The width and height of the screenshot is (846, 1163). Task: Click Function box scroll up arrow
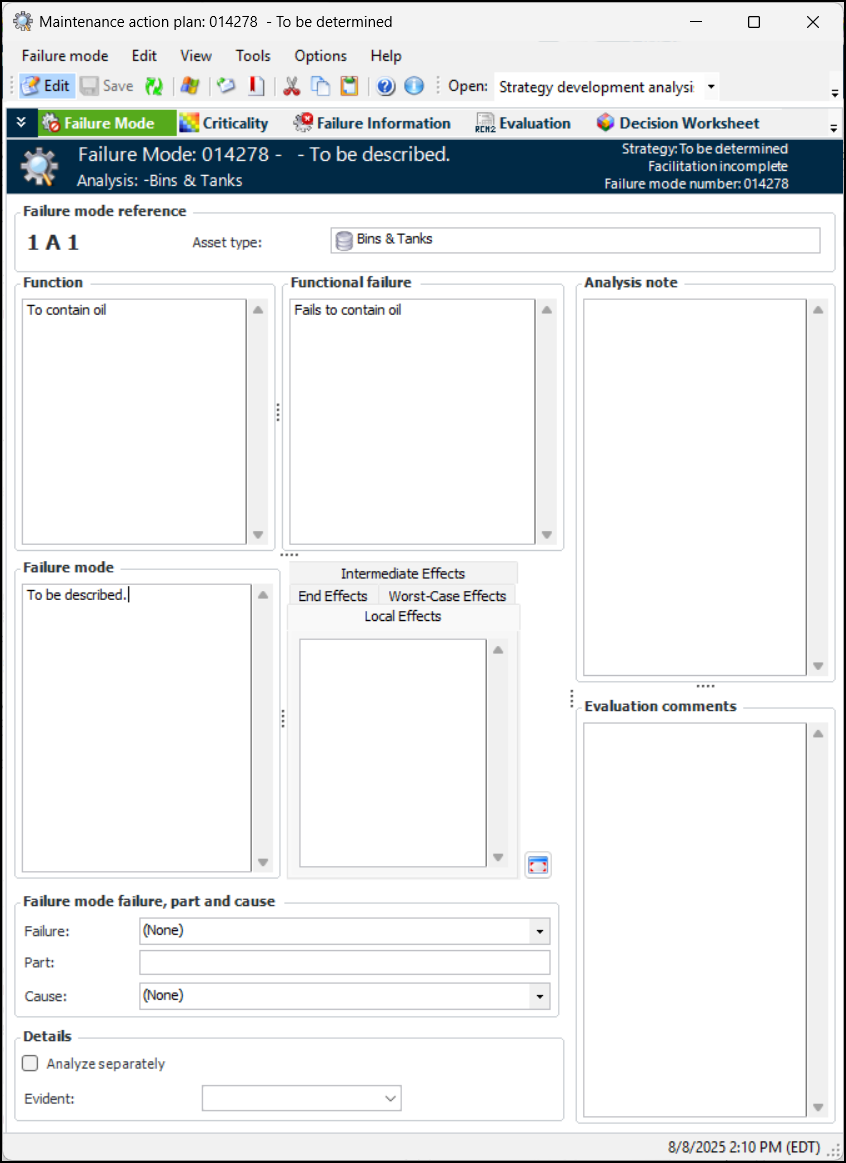pos(258,310)
